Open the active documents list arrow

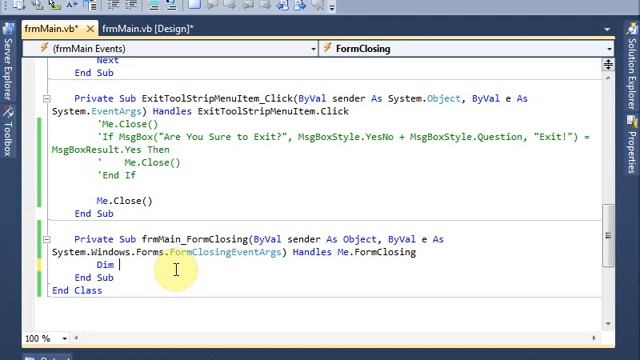[607, 29]
